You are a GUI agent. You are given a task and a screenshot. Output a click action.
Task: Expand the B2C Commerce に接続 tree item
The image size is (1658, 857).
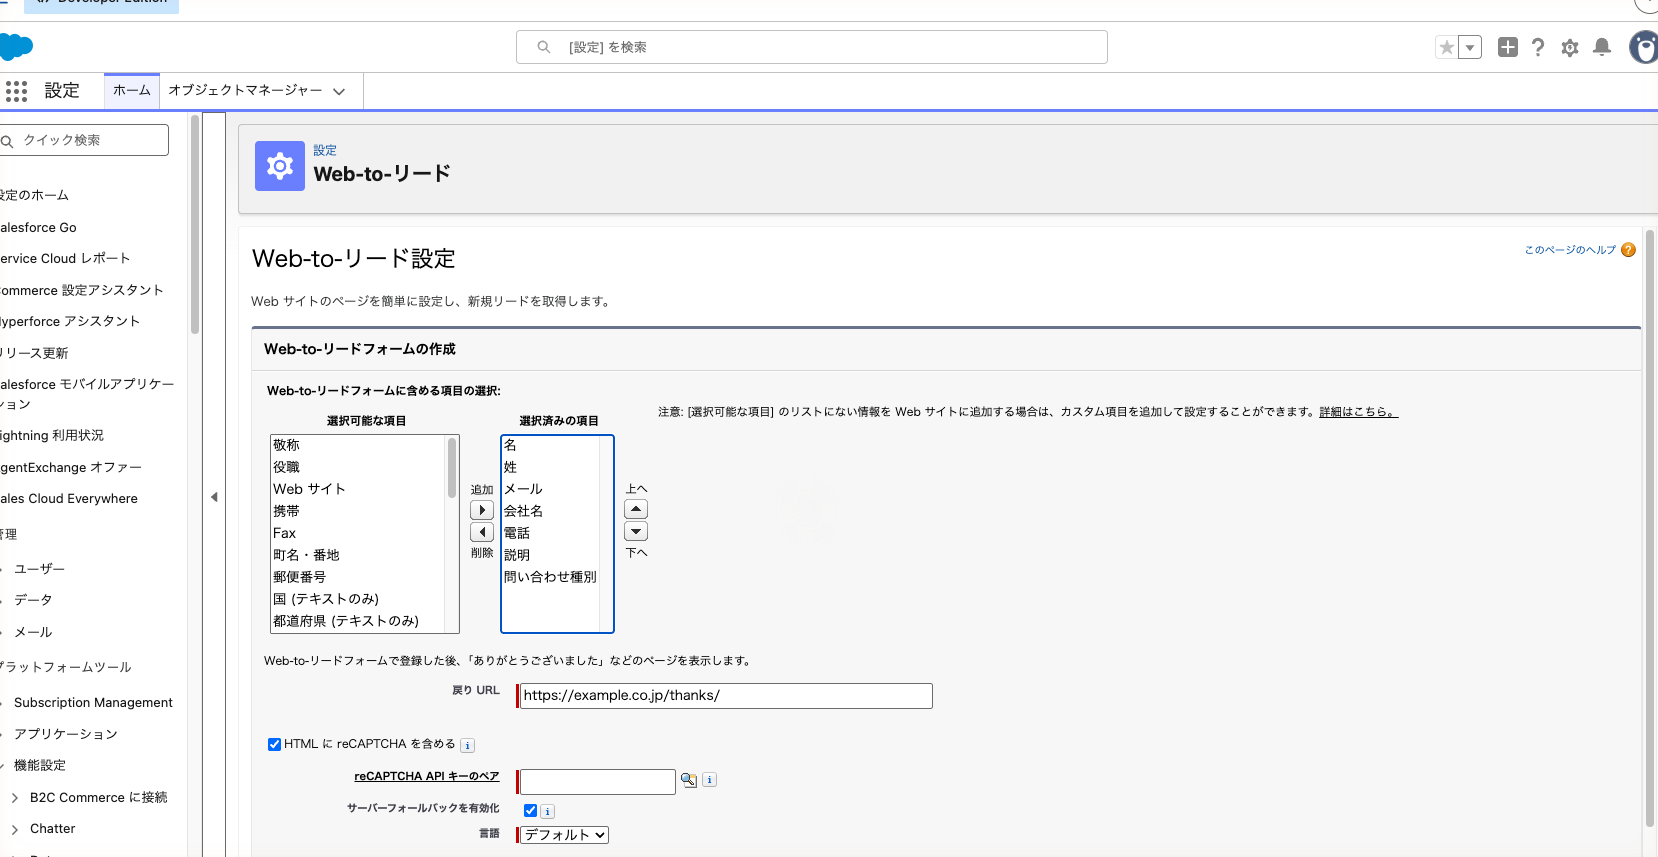15,798
